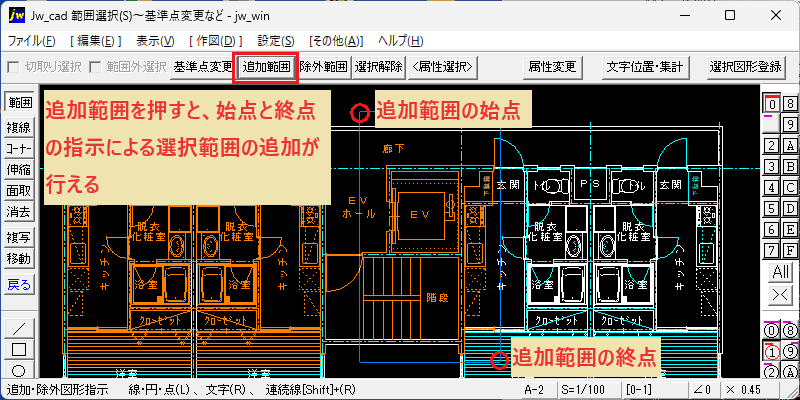Click the <属性選択> button

(x=443, y=67)
